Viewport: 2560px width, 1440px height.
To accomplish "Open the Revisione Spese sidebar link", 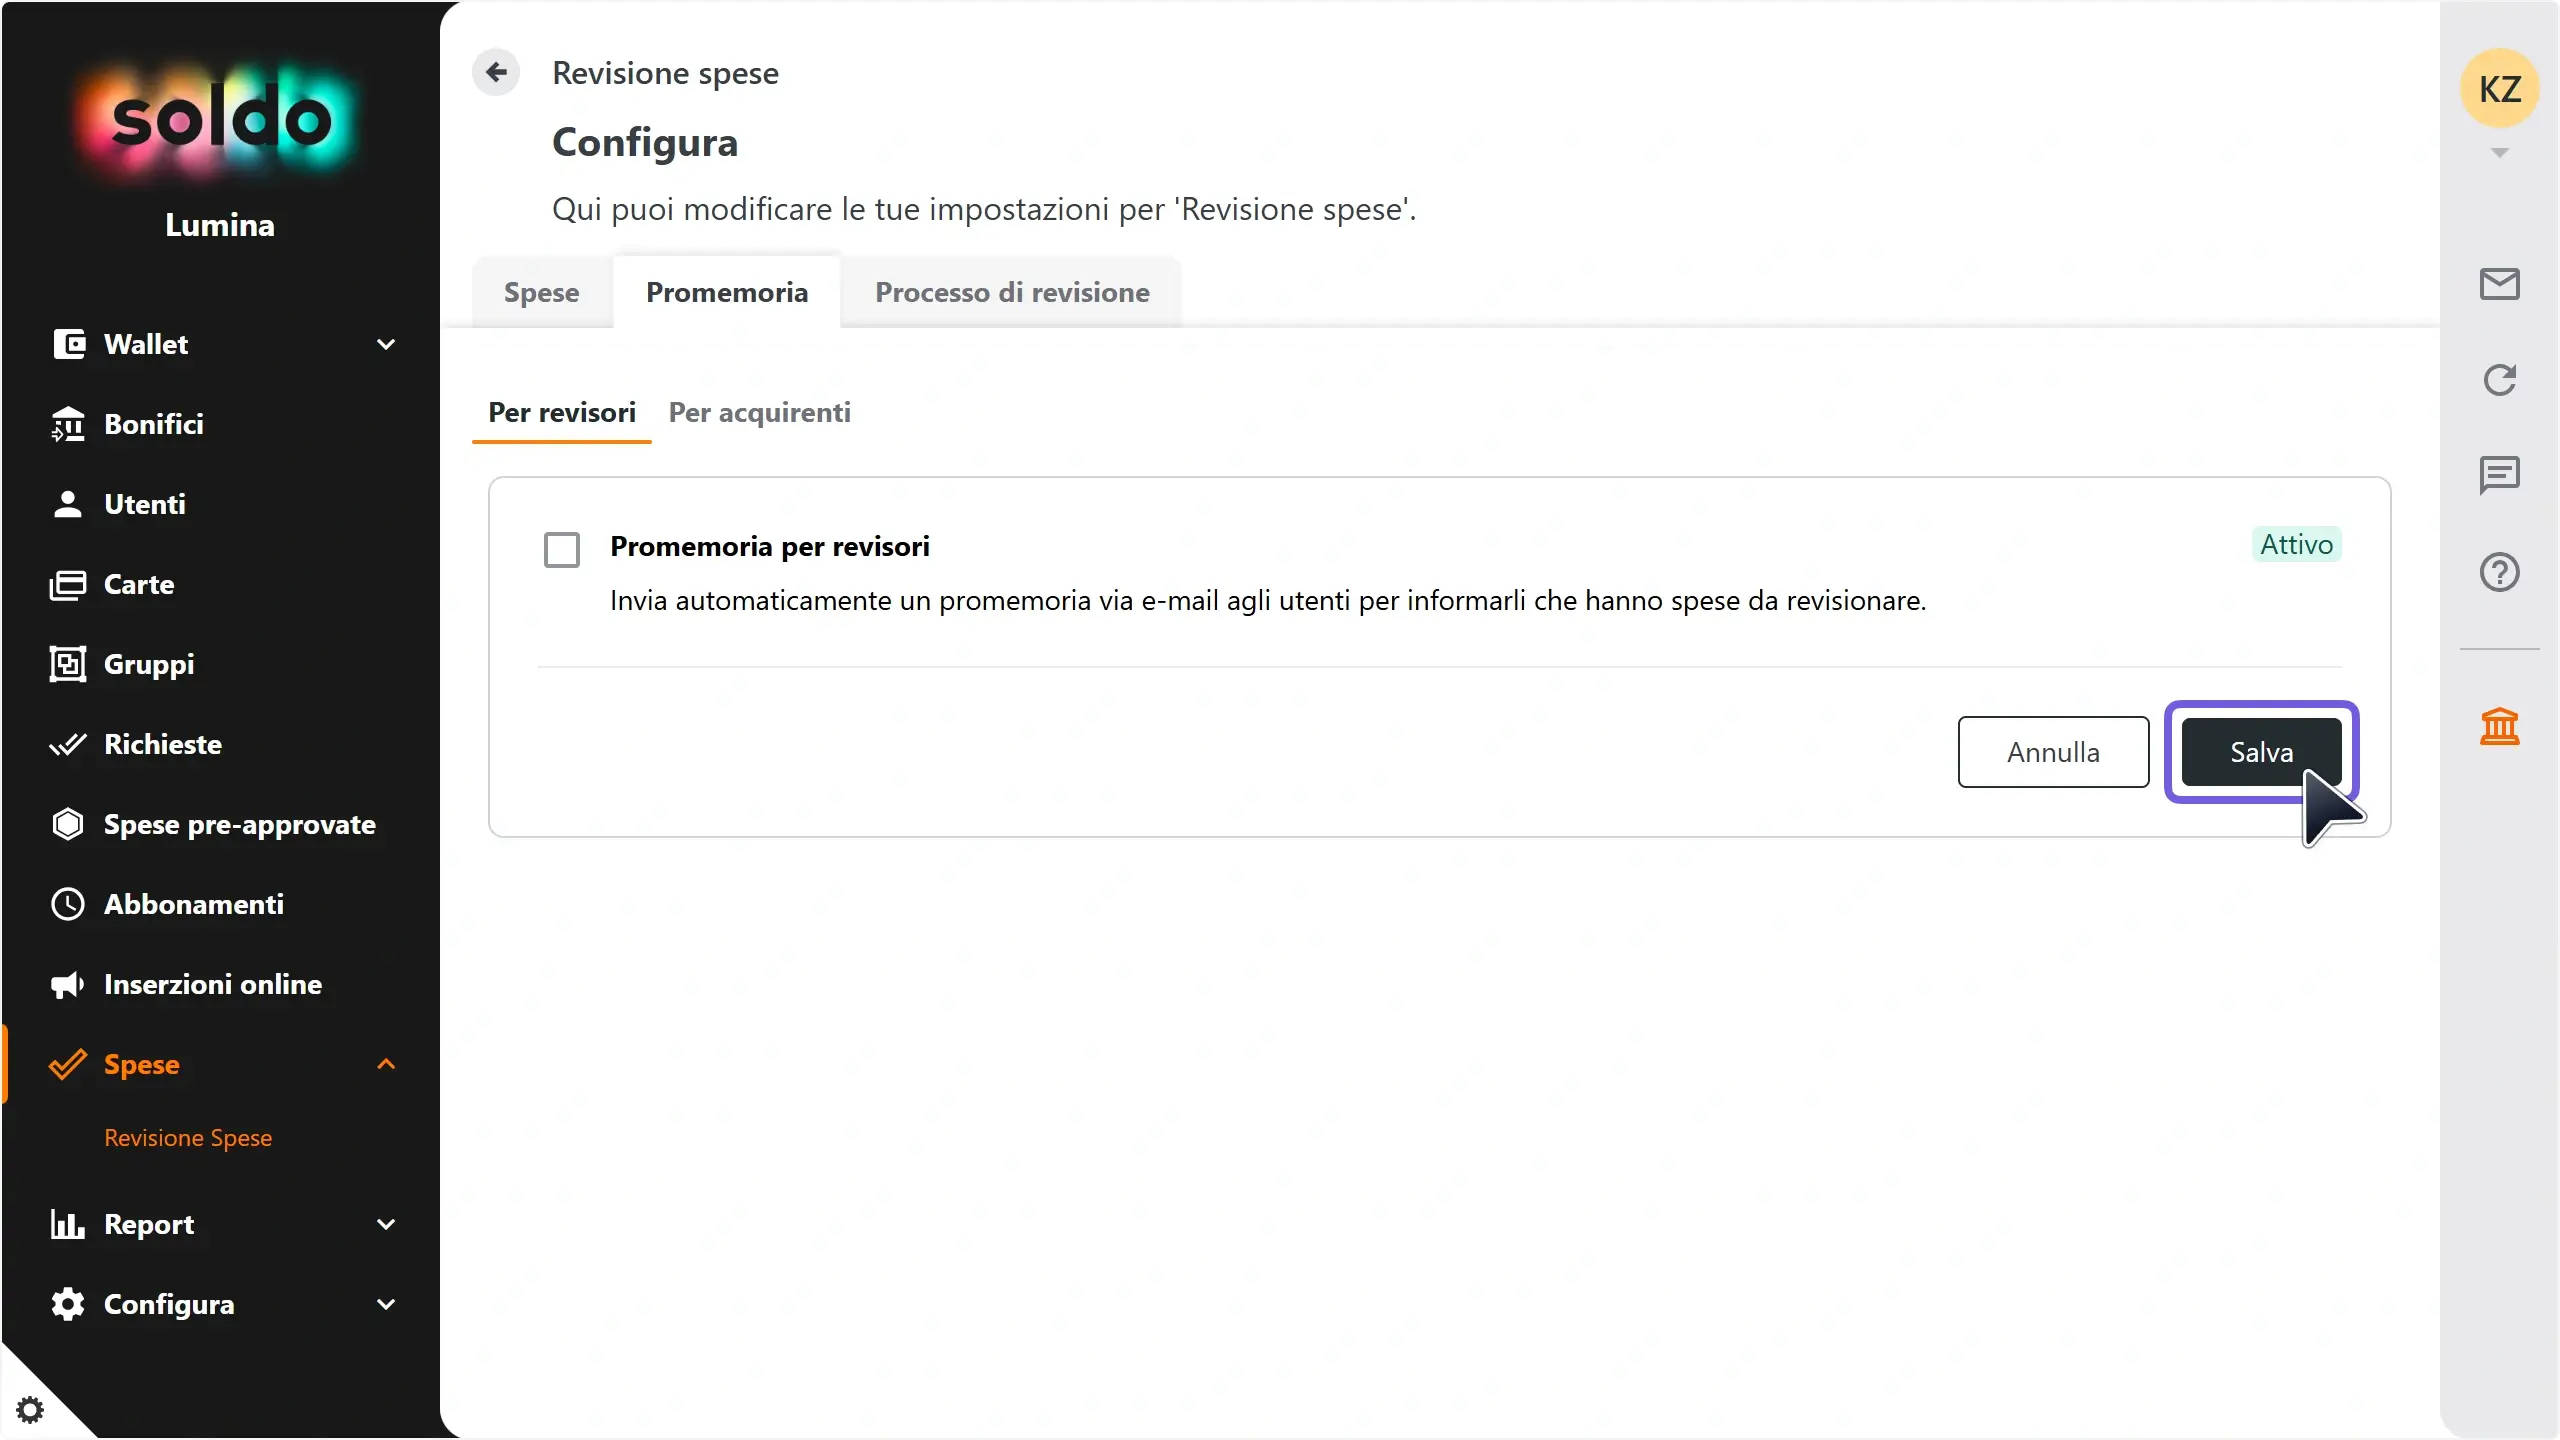I will 188,1138.
